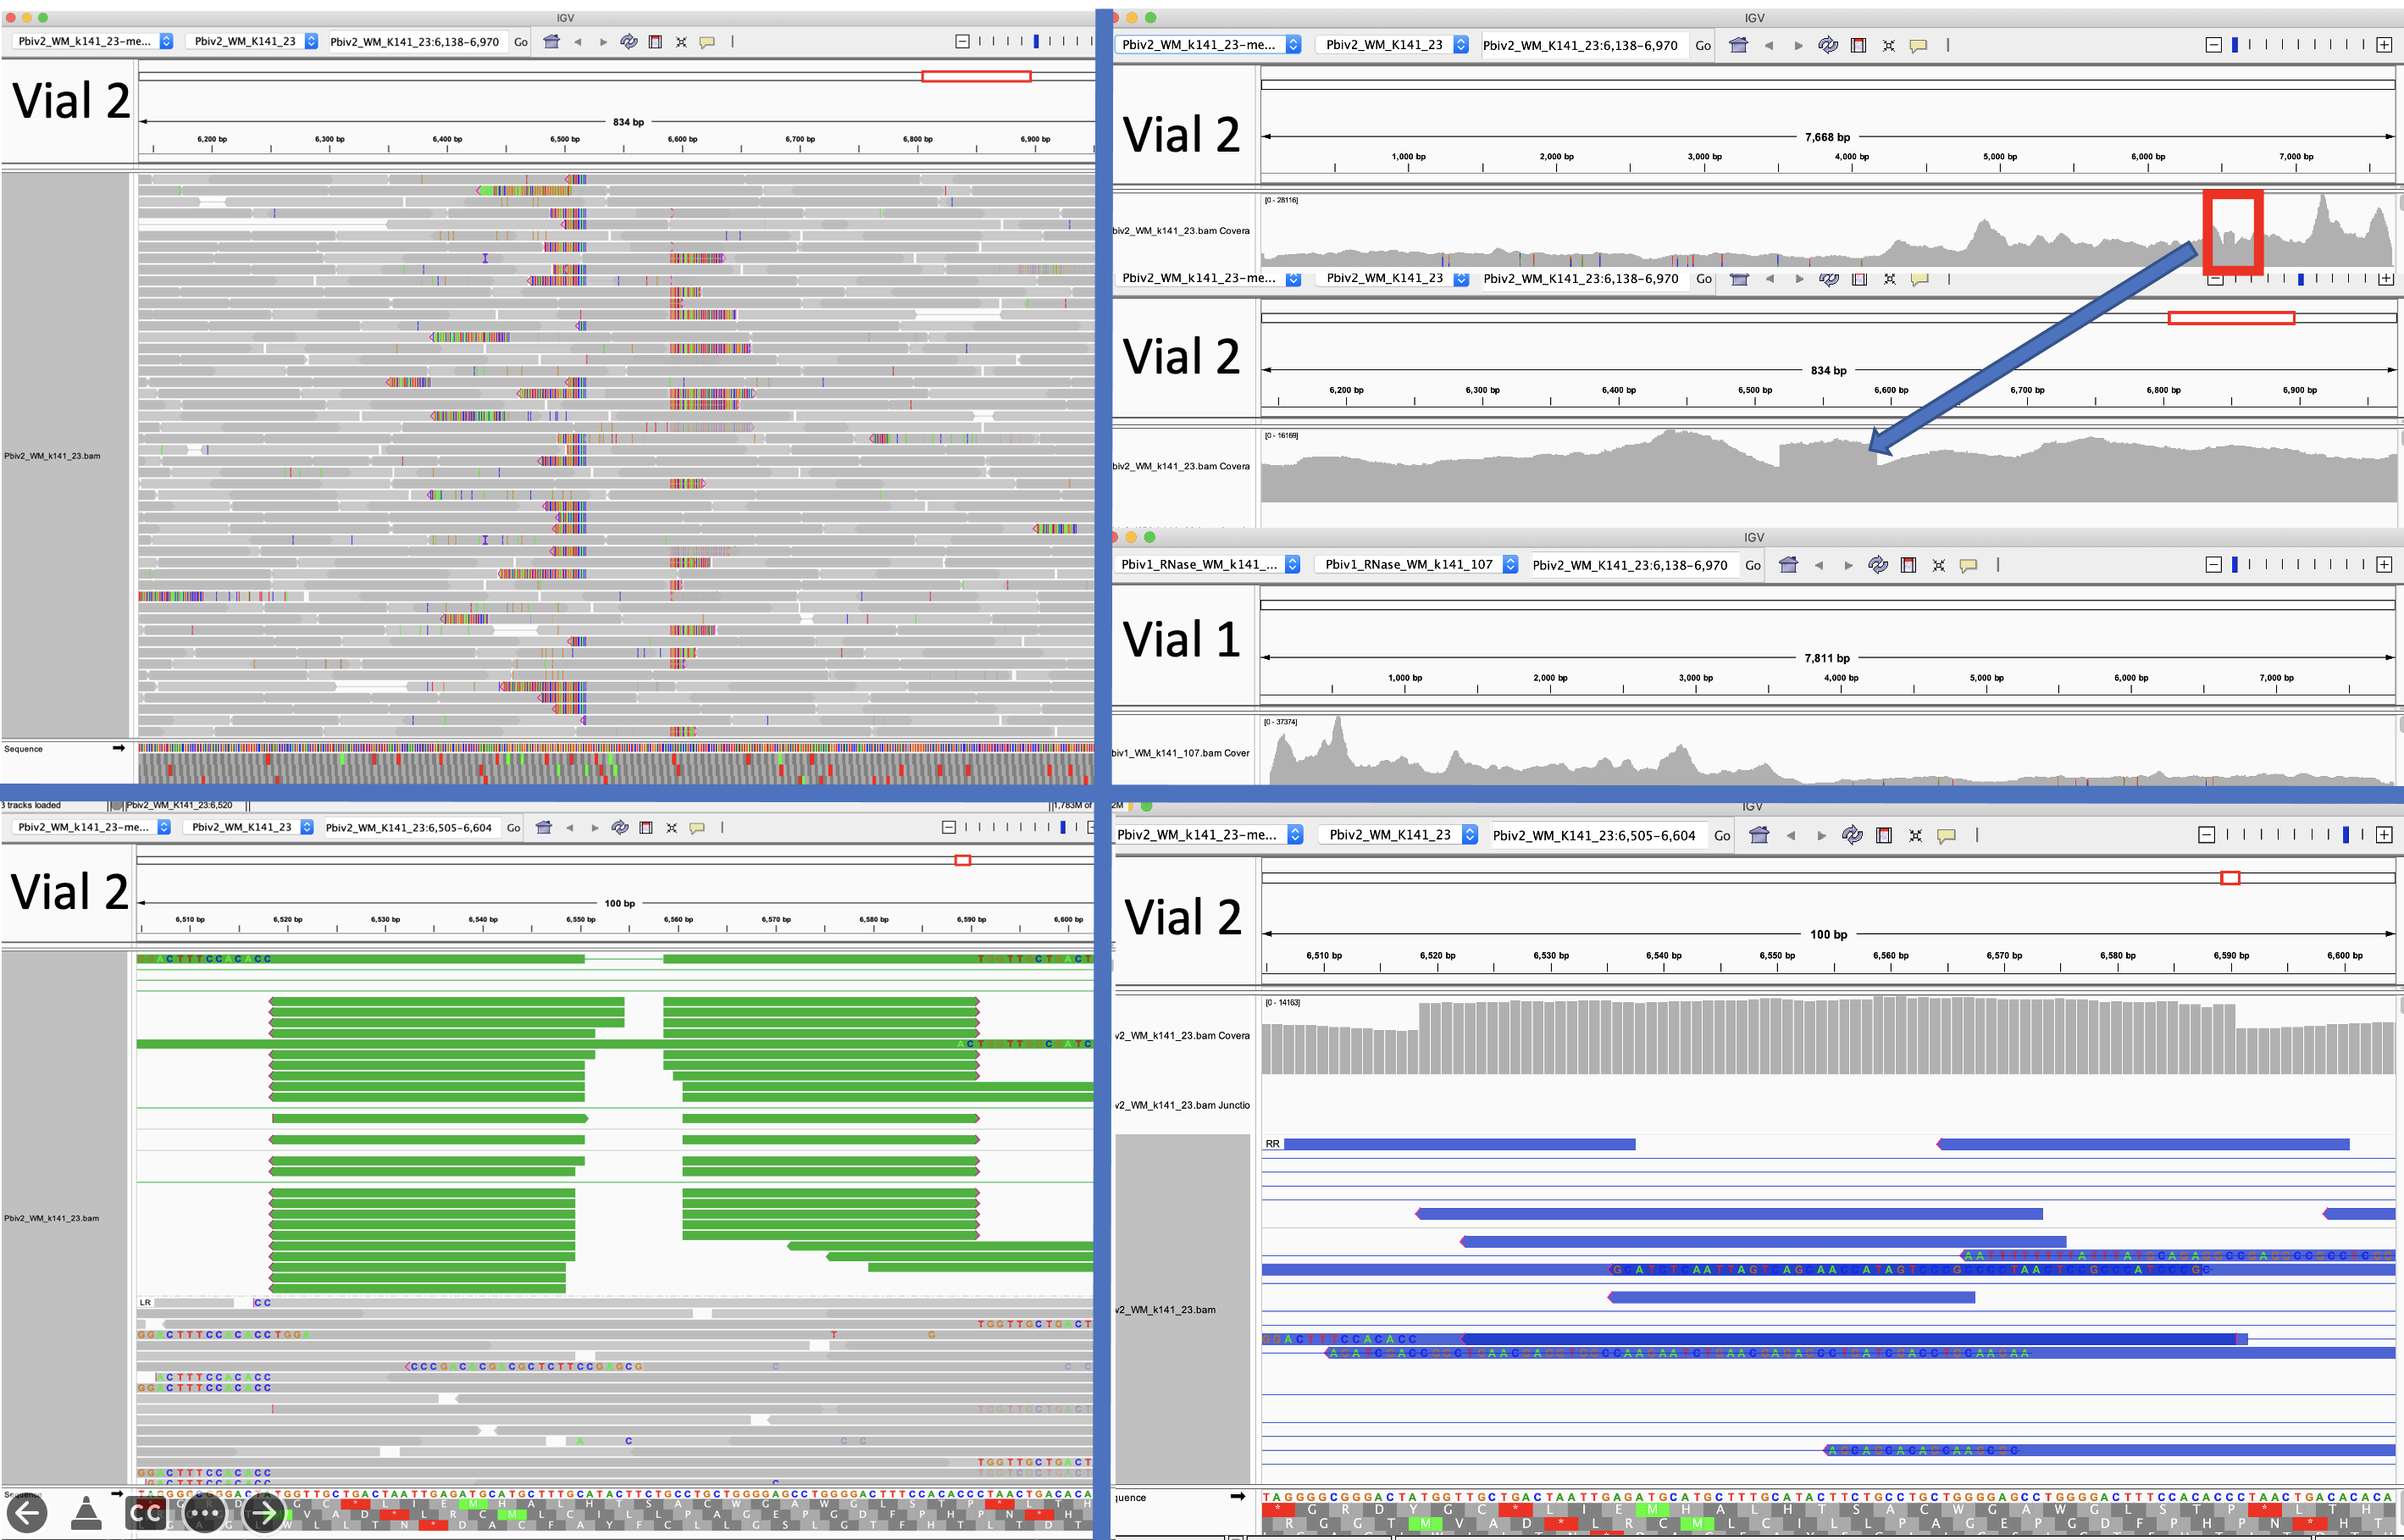Click the Home icon in the Vial 1 window
The height and width of the screenshot is (1540, 2404).
[1788, 565]
